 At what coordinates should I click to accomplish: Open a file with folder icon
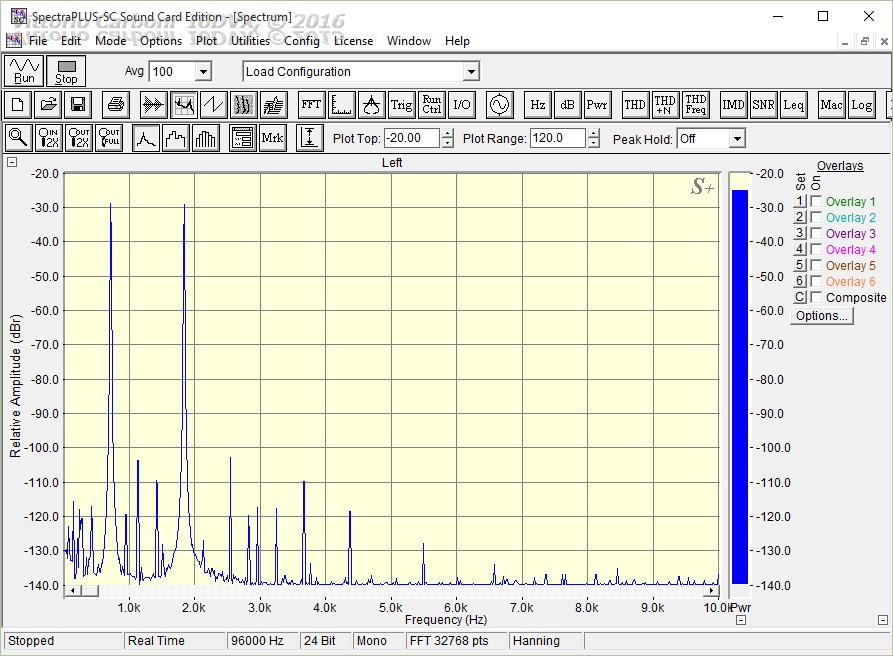(48, 105)
